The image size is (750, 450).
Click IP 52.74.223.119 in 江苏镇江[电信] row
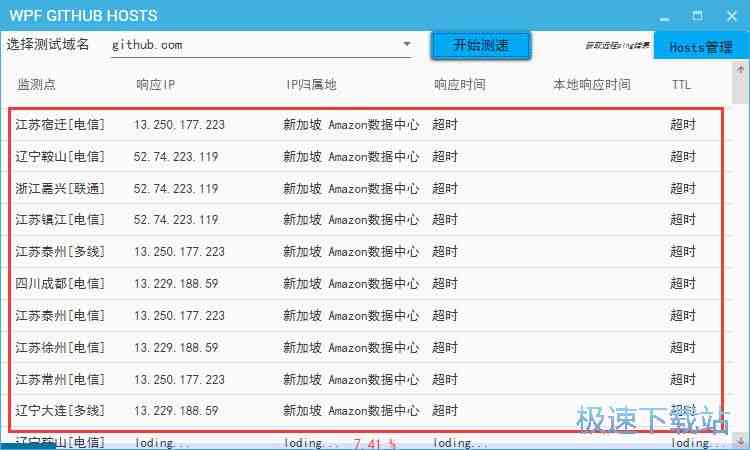click(176, 220)
